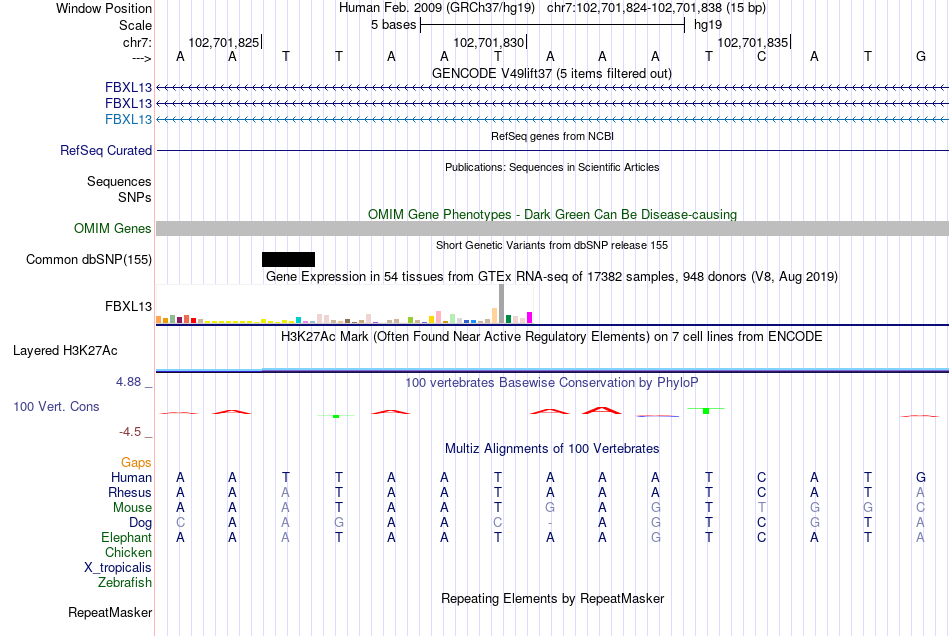Select the Human alignment row label

[x=131, y=478]
